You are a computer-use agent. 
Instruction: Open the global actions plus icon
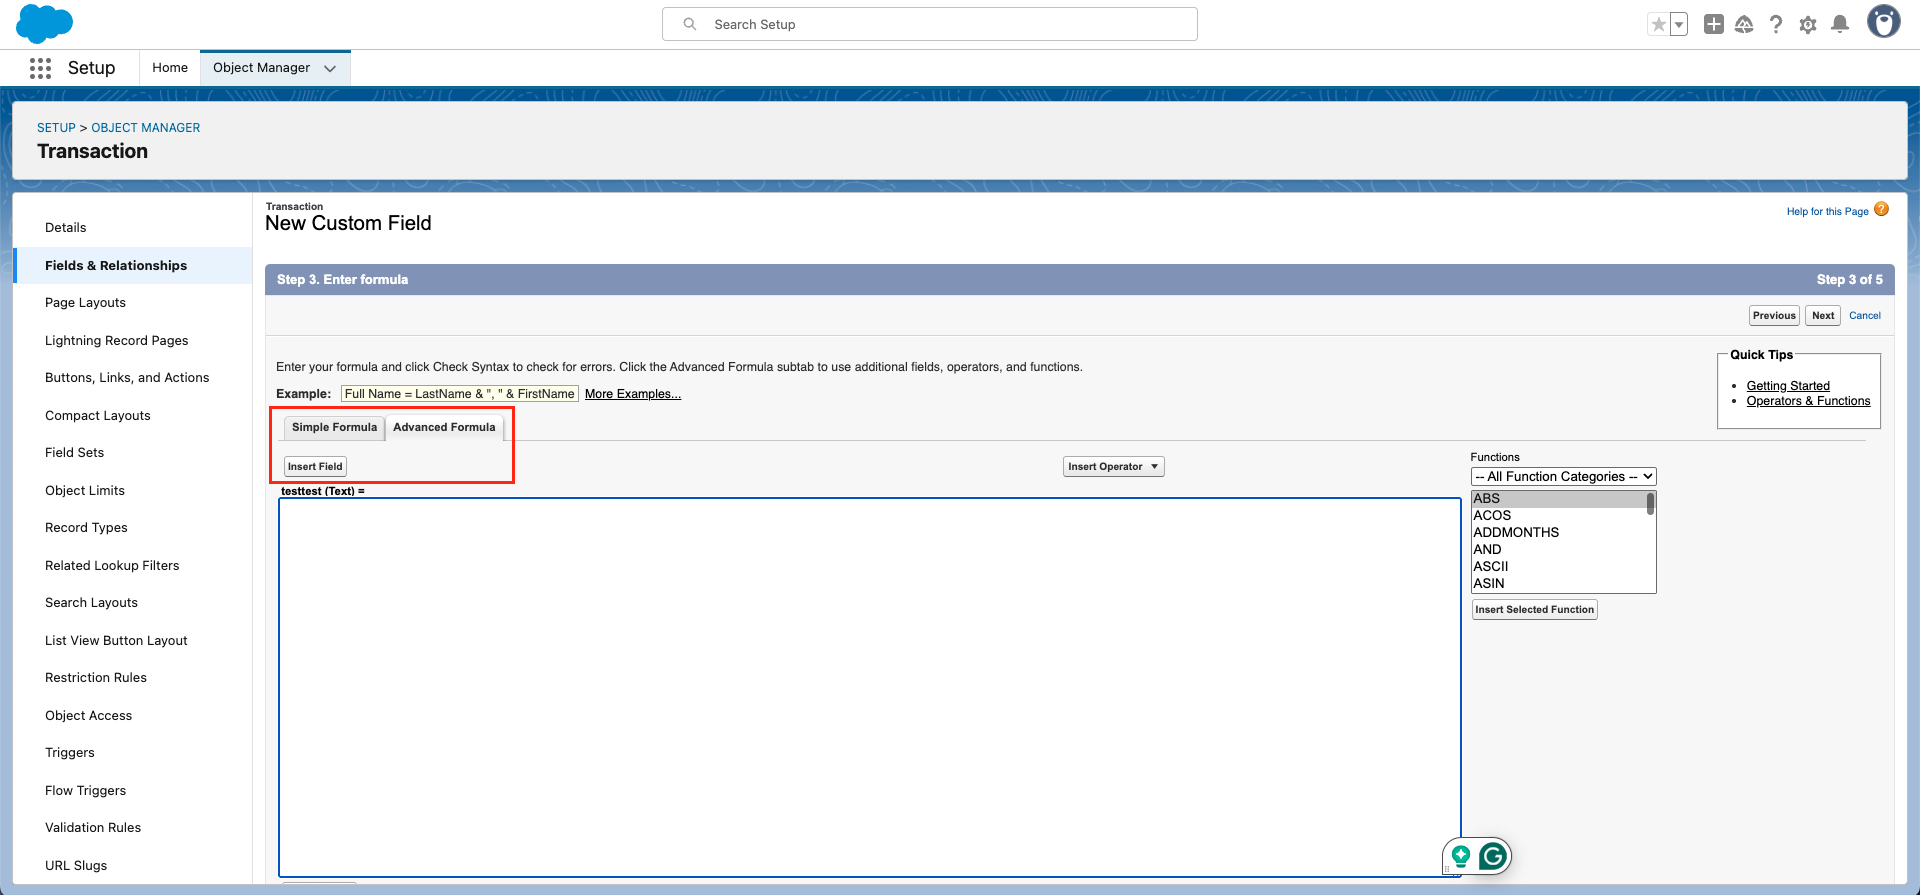point(1714,24)
